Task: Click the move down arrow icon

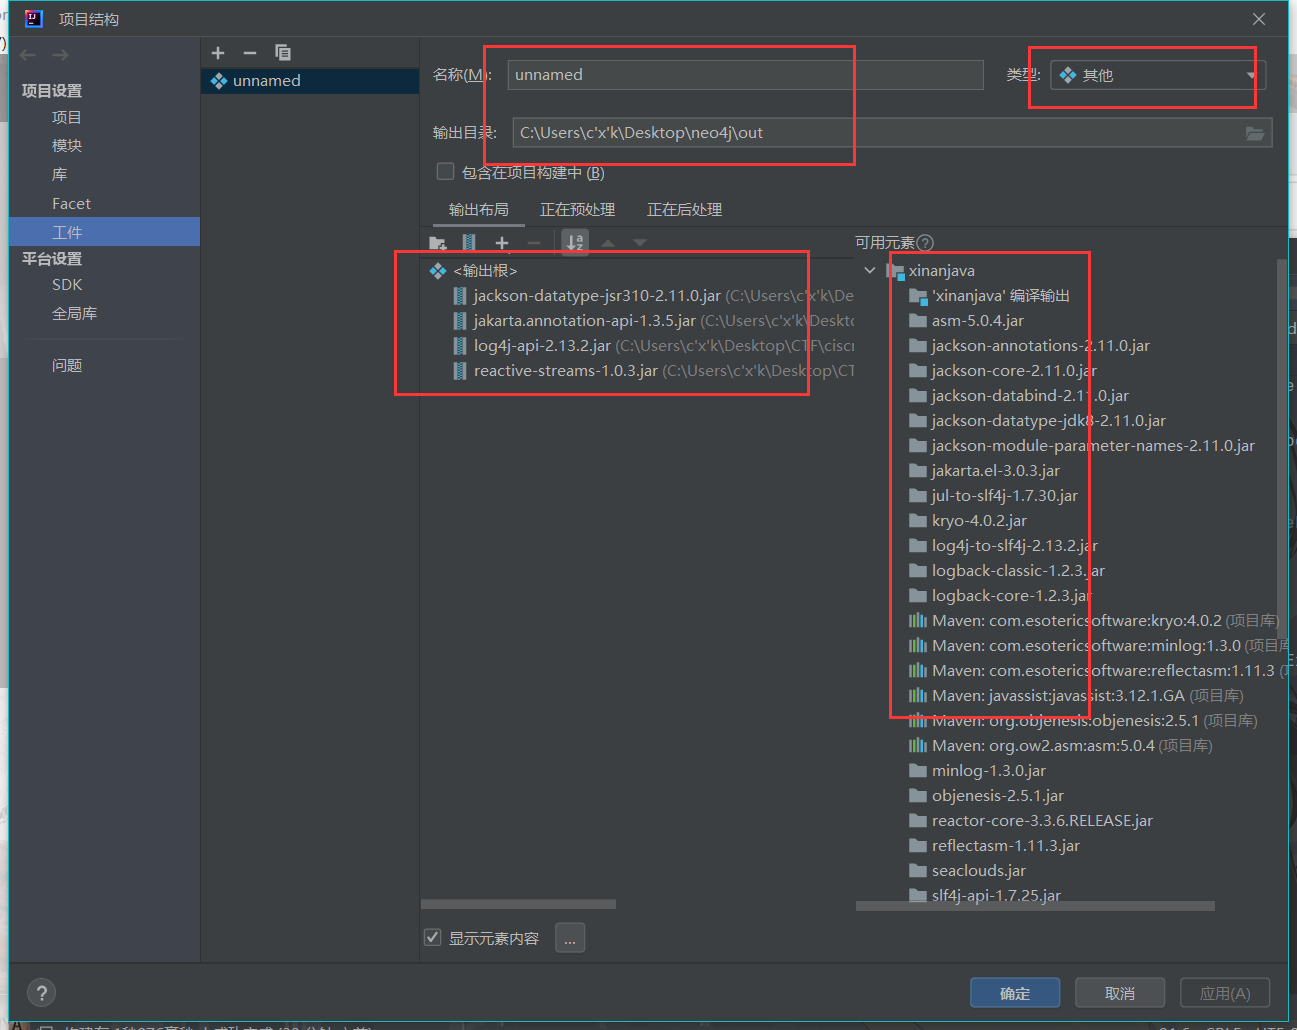Action: (640, 243)
